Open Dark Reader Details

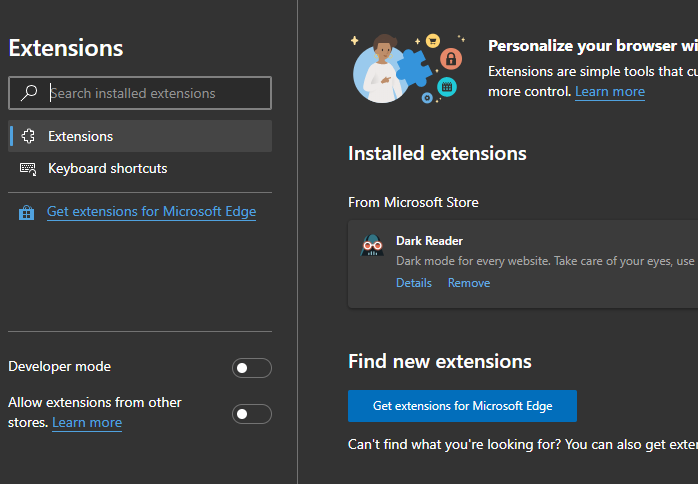[x=414, y=283]
